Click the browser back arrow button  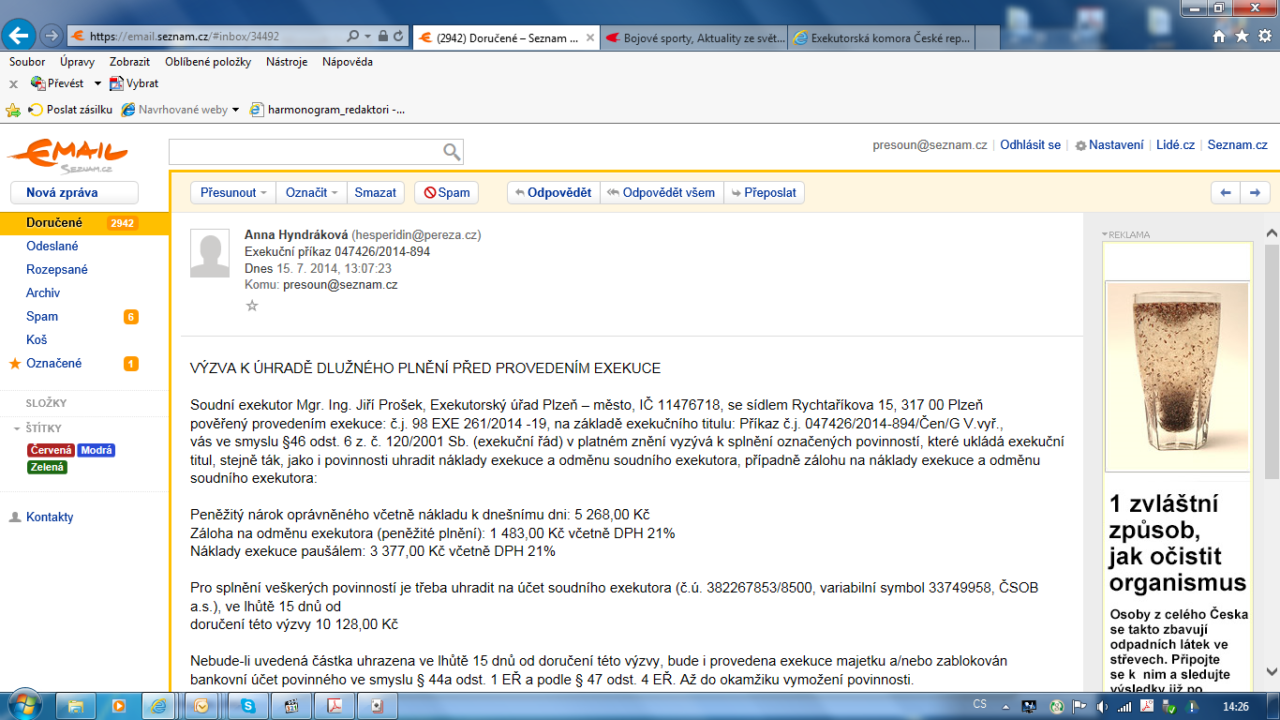[17, 35]
